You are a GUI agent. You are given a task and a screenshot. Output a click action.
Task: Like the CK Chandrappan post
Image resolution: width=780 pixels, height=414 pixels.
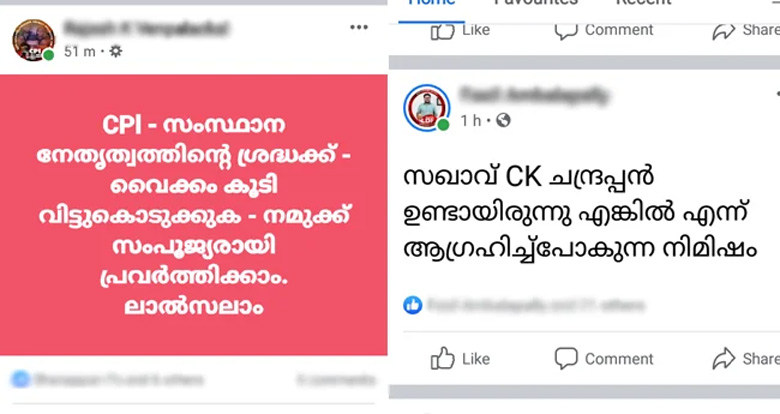coord(460,358)
